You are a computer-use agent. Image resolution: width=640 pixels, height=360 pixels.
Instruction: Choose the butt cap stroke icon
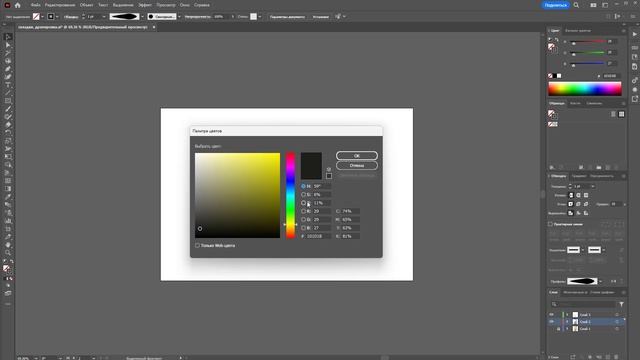click(x=571, y=195)
